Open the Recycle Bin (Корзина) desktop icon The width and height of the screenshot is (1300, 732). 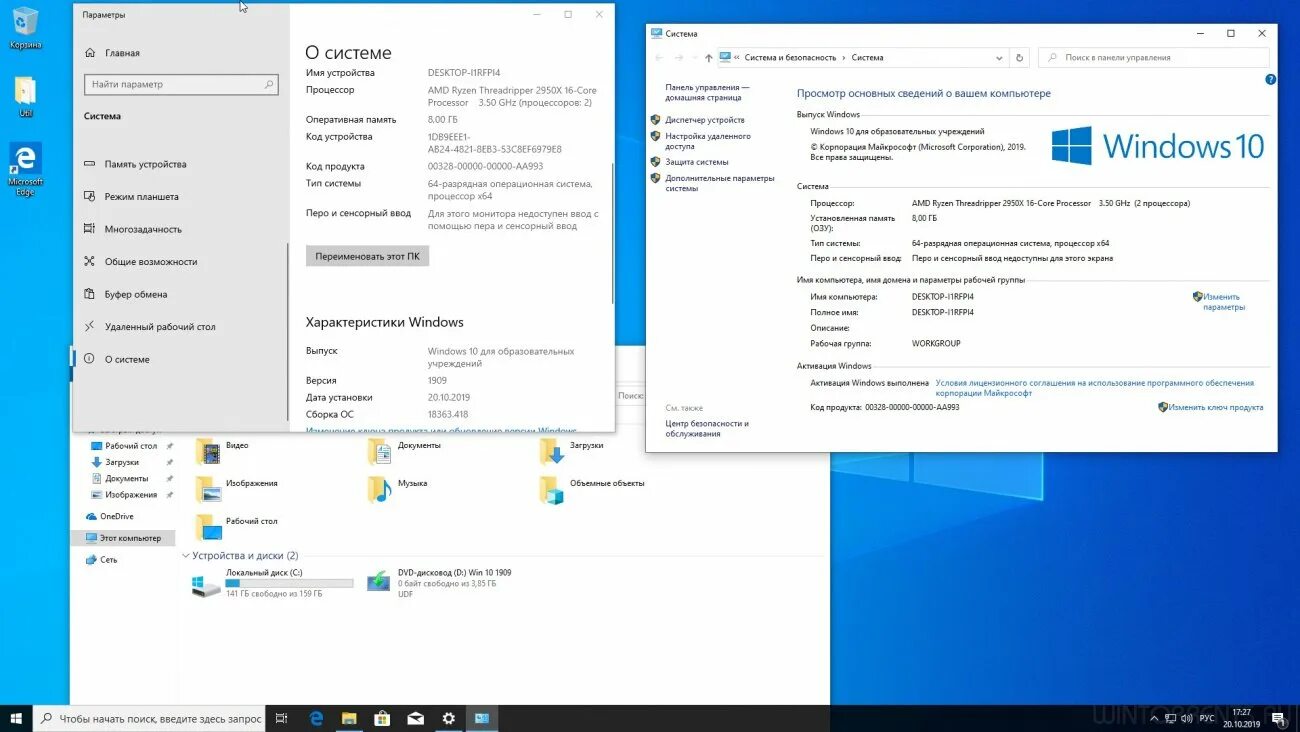pyautogui.click(x=25, y=28)
